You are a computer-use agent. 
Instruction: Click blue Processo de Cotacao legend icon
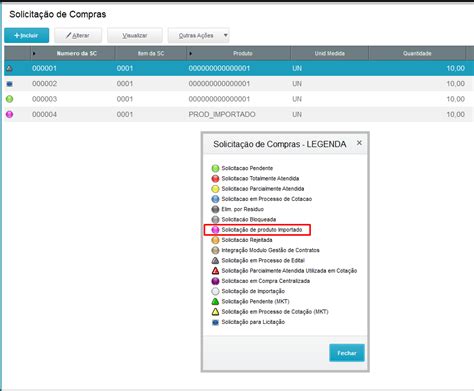coord(215,199)
